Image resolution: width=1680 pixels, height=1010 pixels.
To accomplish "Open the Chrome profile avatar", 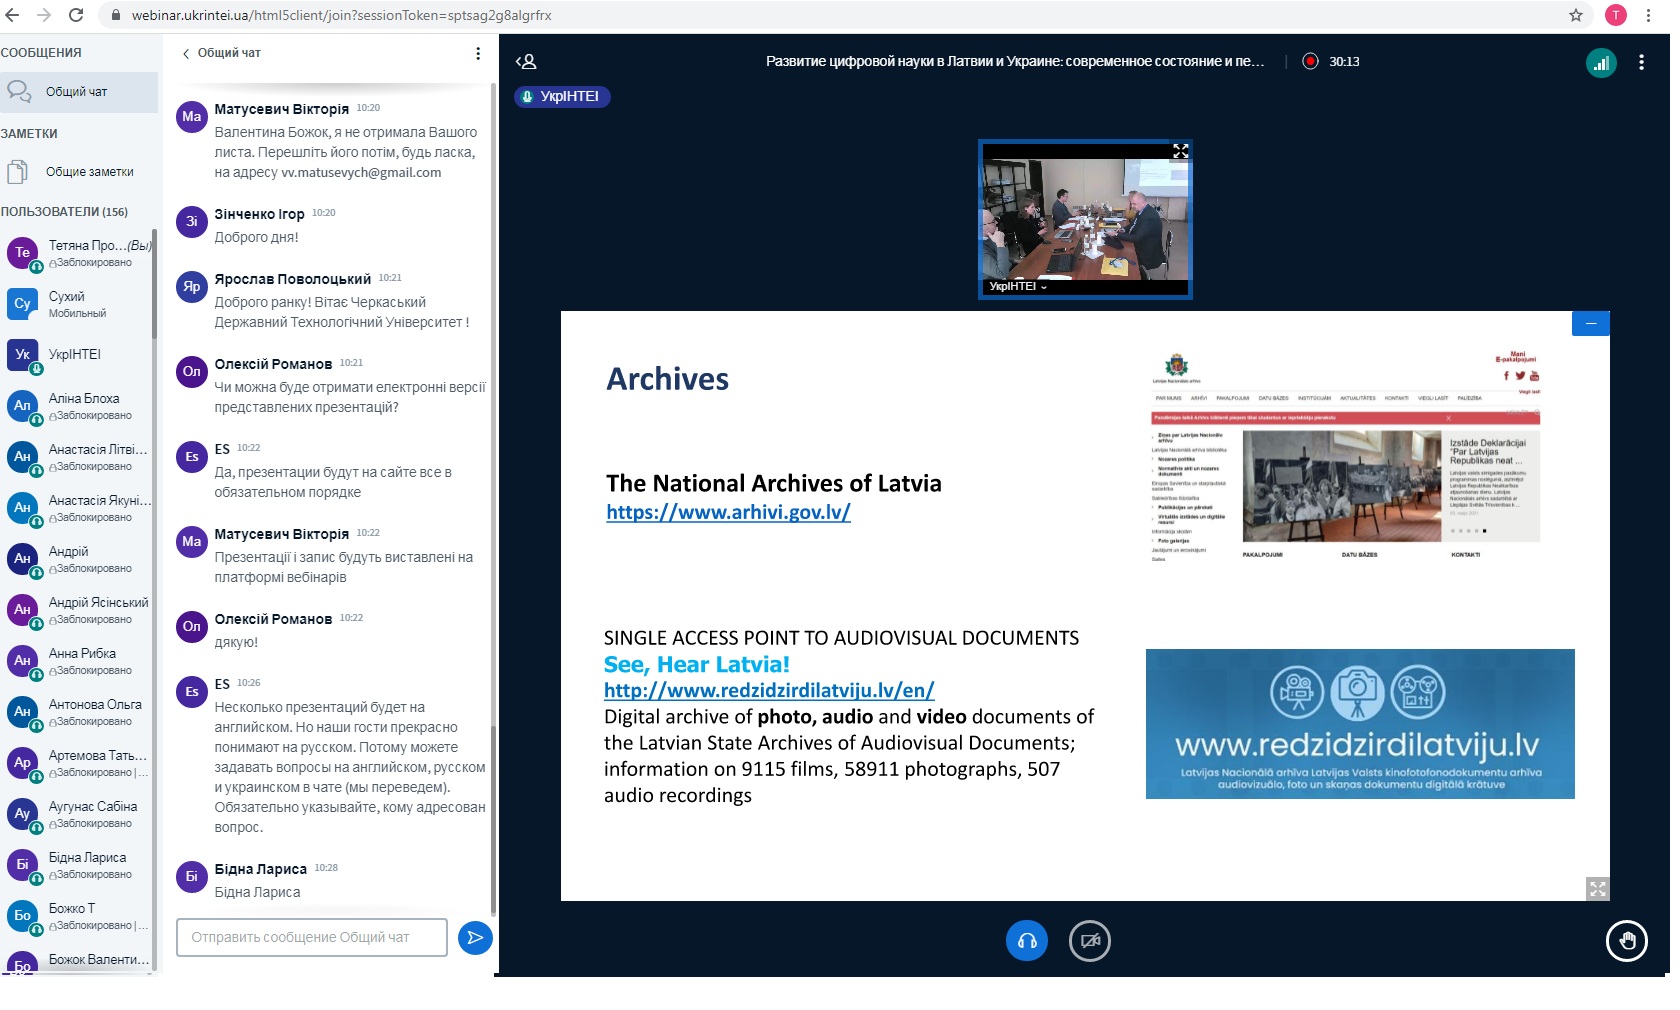I will pyautogui.click(x=1615, y=15).
